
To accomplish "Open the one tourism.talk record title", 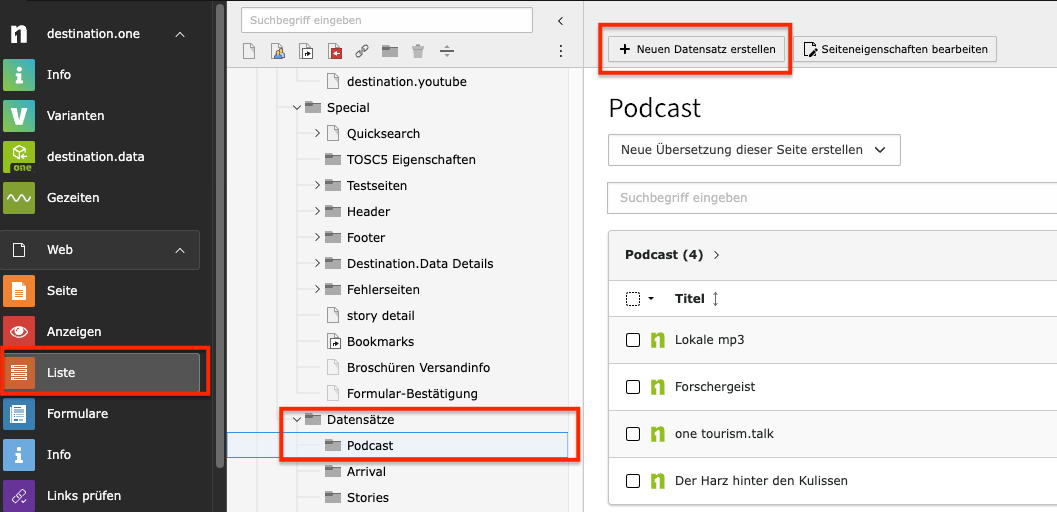I will [x=724, y=435].
